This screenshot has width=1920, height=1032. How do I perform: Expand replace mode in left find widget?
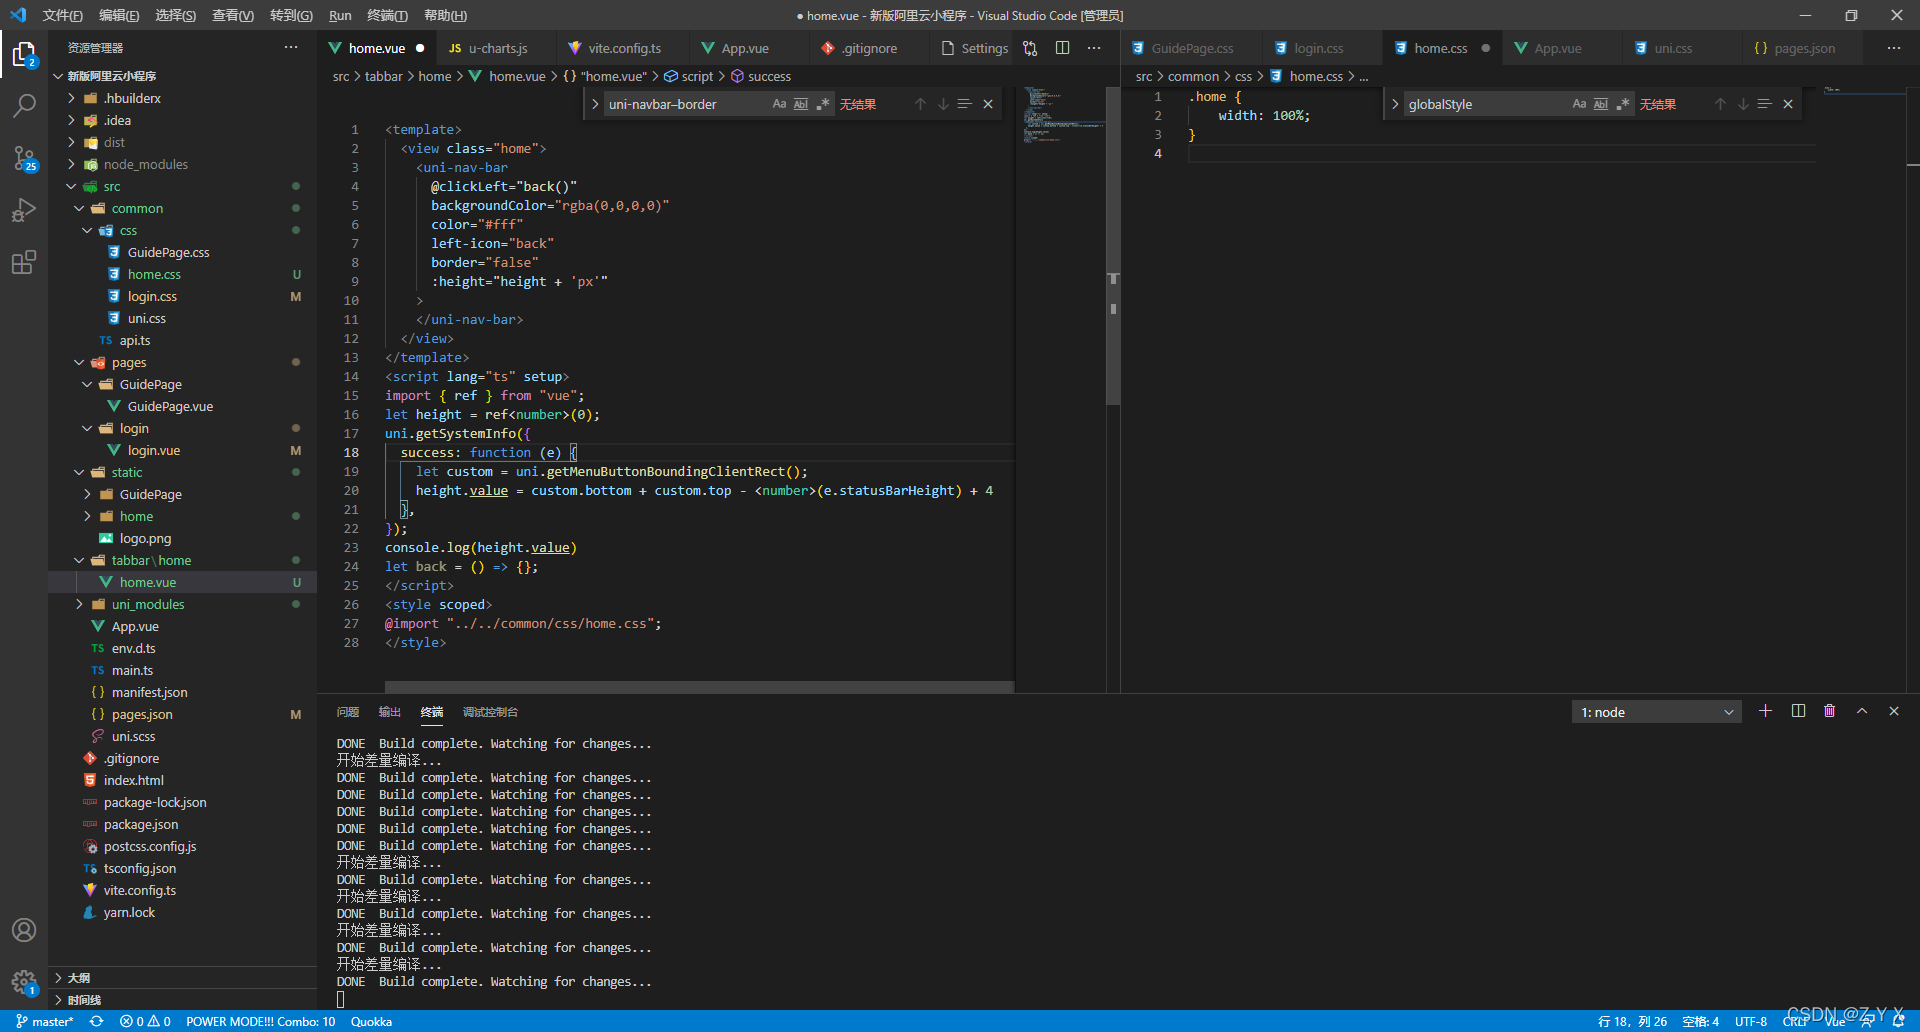[x=595, y=104]
